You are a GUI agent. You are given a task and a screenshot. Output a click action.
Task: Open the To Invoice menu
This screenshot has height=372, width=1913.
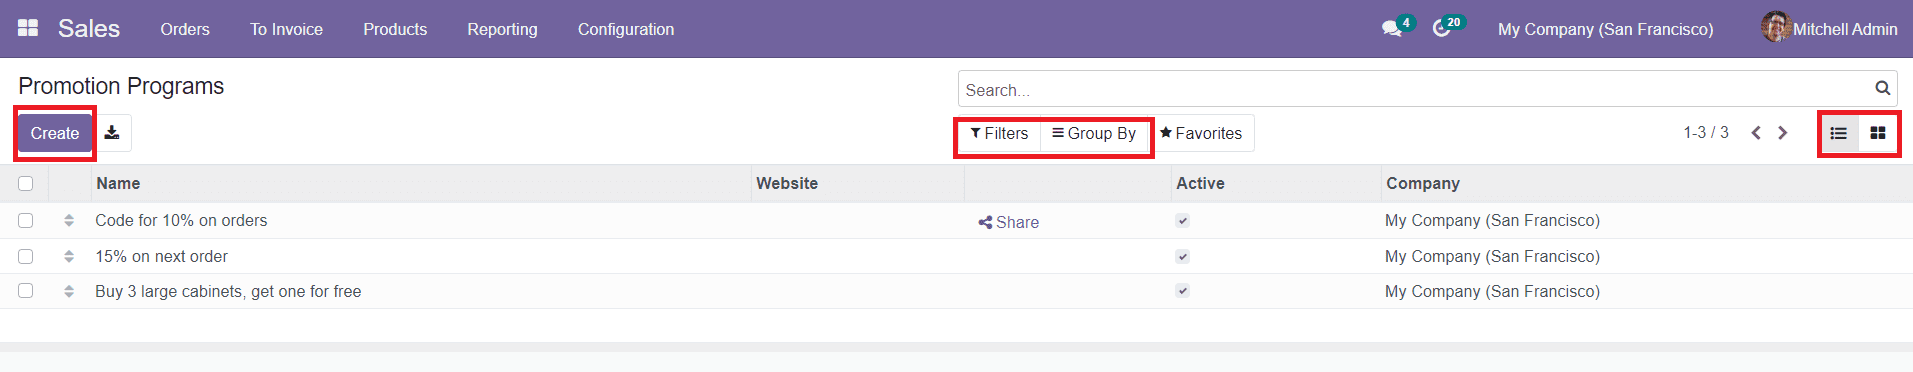(286, 29)
